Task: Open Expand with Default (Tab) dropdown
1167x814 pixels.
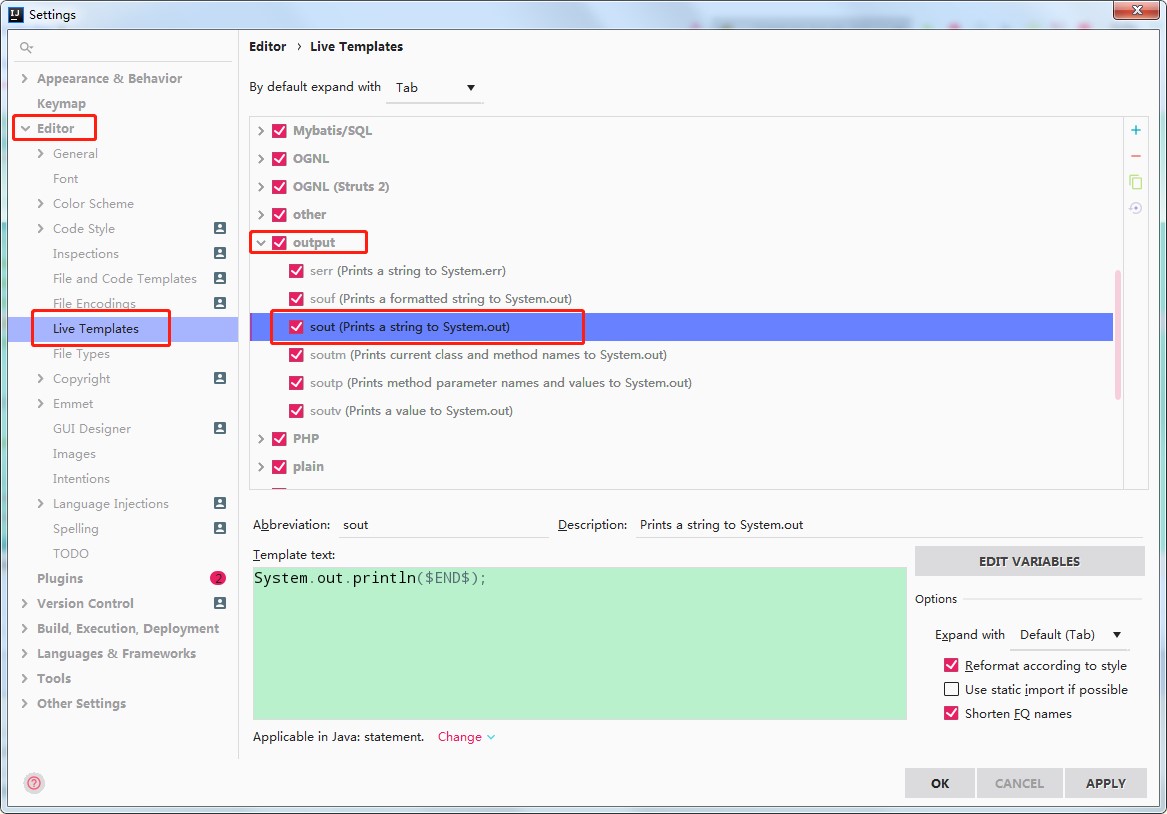Action: tap(1071, 635)
